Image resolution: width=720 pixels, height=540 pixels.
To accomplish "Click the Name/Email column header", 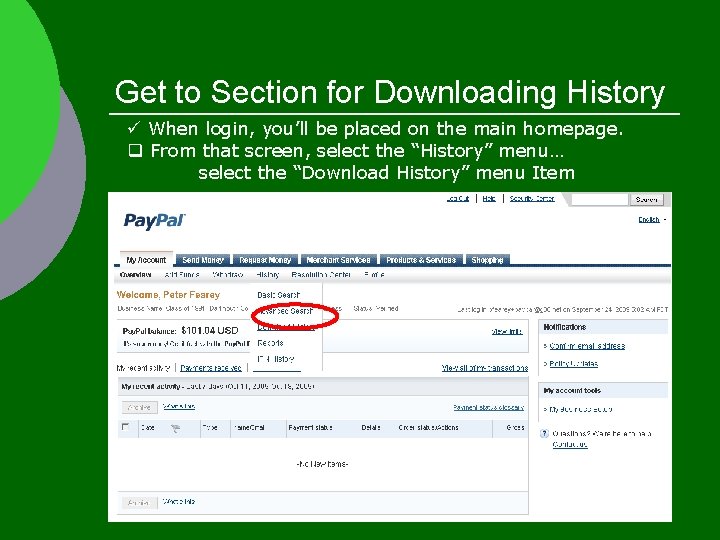I will click(x=249, y=428).
